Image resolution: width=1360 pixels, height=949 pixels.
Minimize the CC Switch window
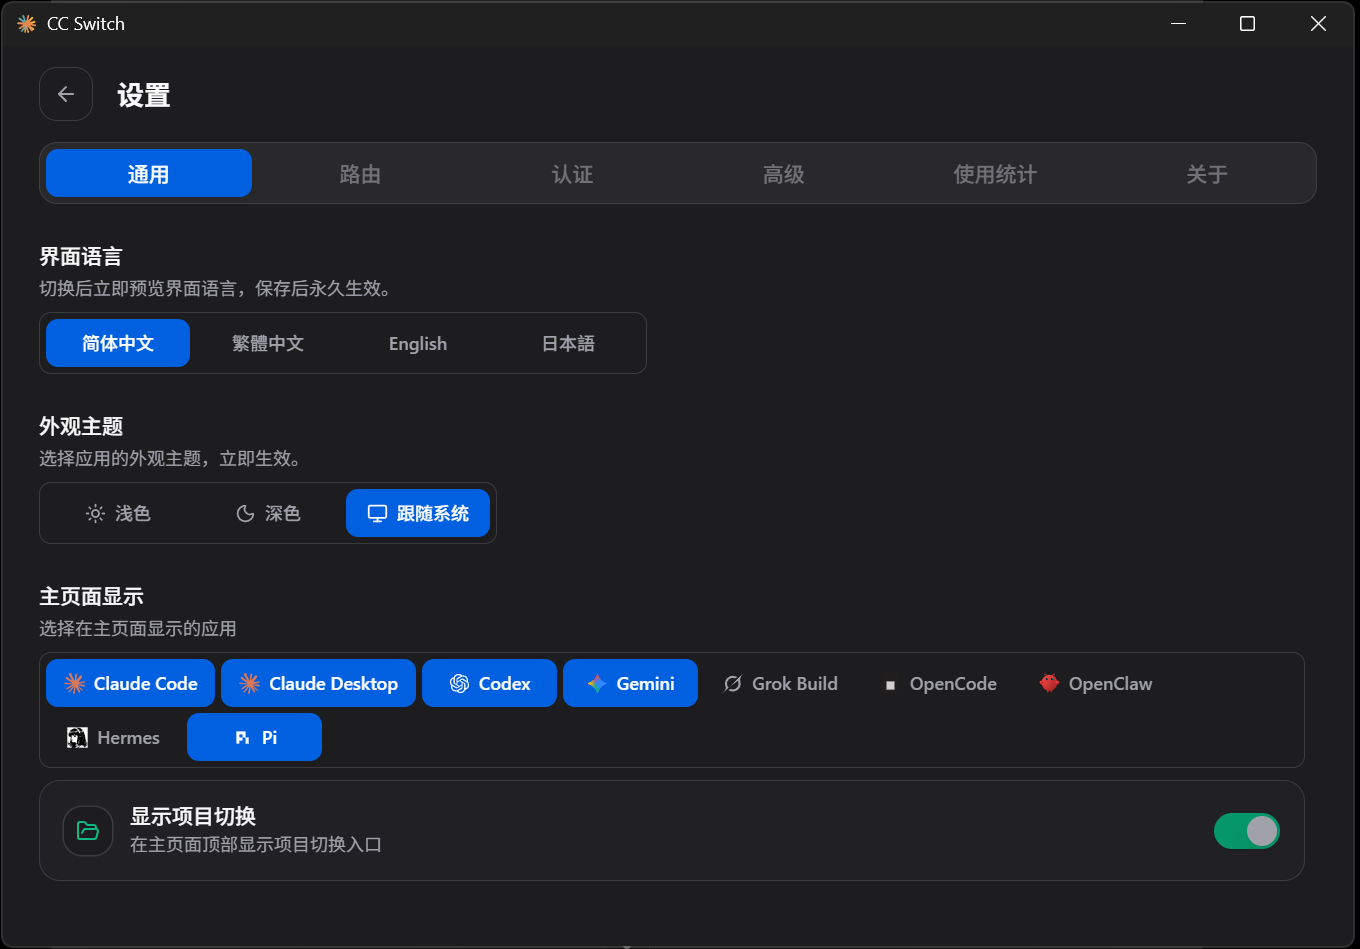(x=1178, y=24)
